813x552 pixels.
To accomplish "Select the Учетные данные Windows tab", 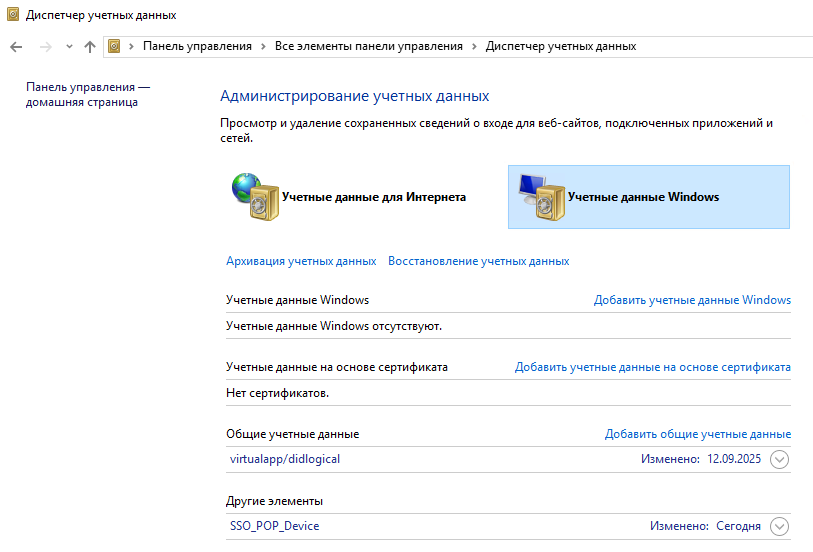I will [x=643, y=197].
